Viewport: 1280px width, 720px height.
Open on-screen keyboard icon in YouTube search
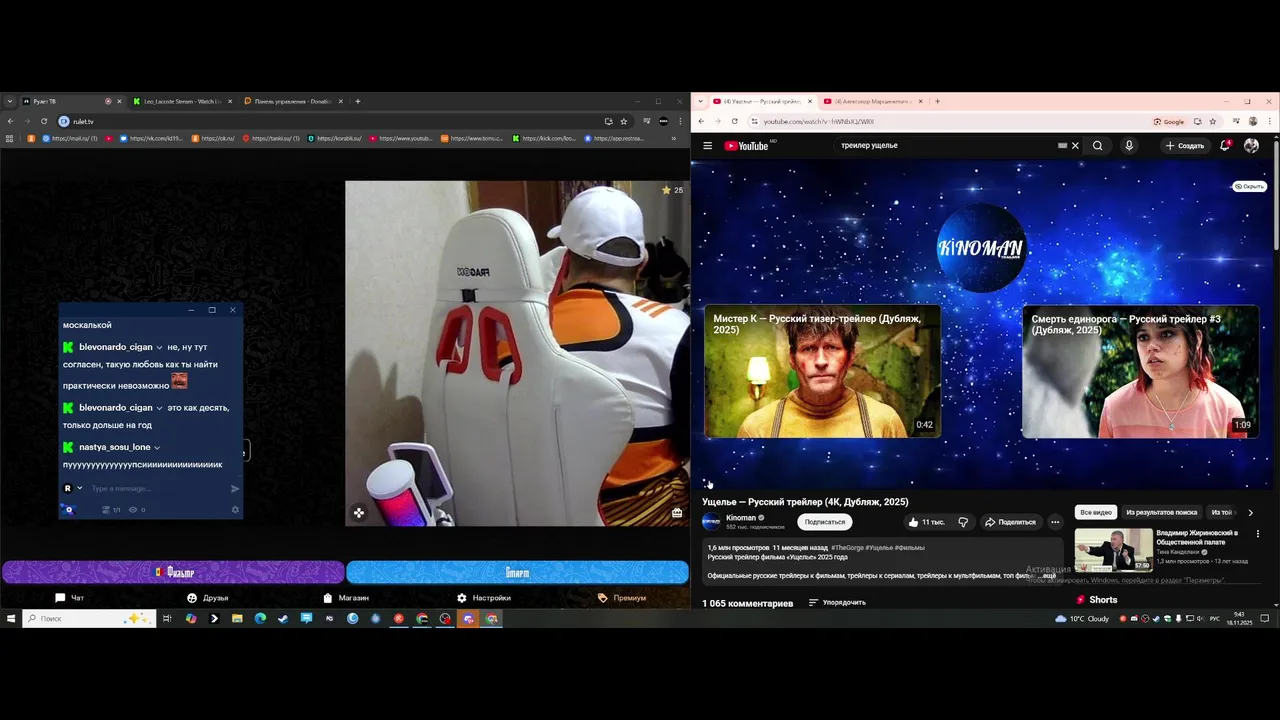[1062, 146]
